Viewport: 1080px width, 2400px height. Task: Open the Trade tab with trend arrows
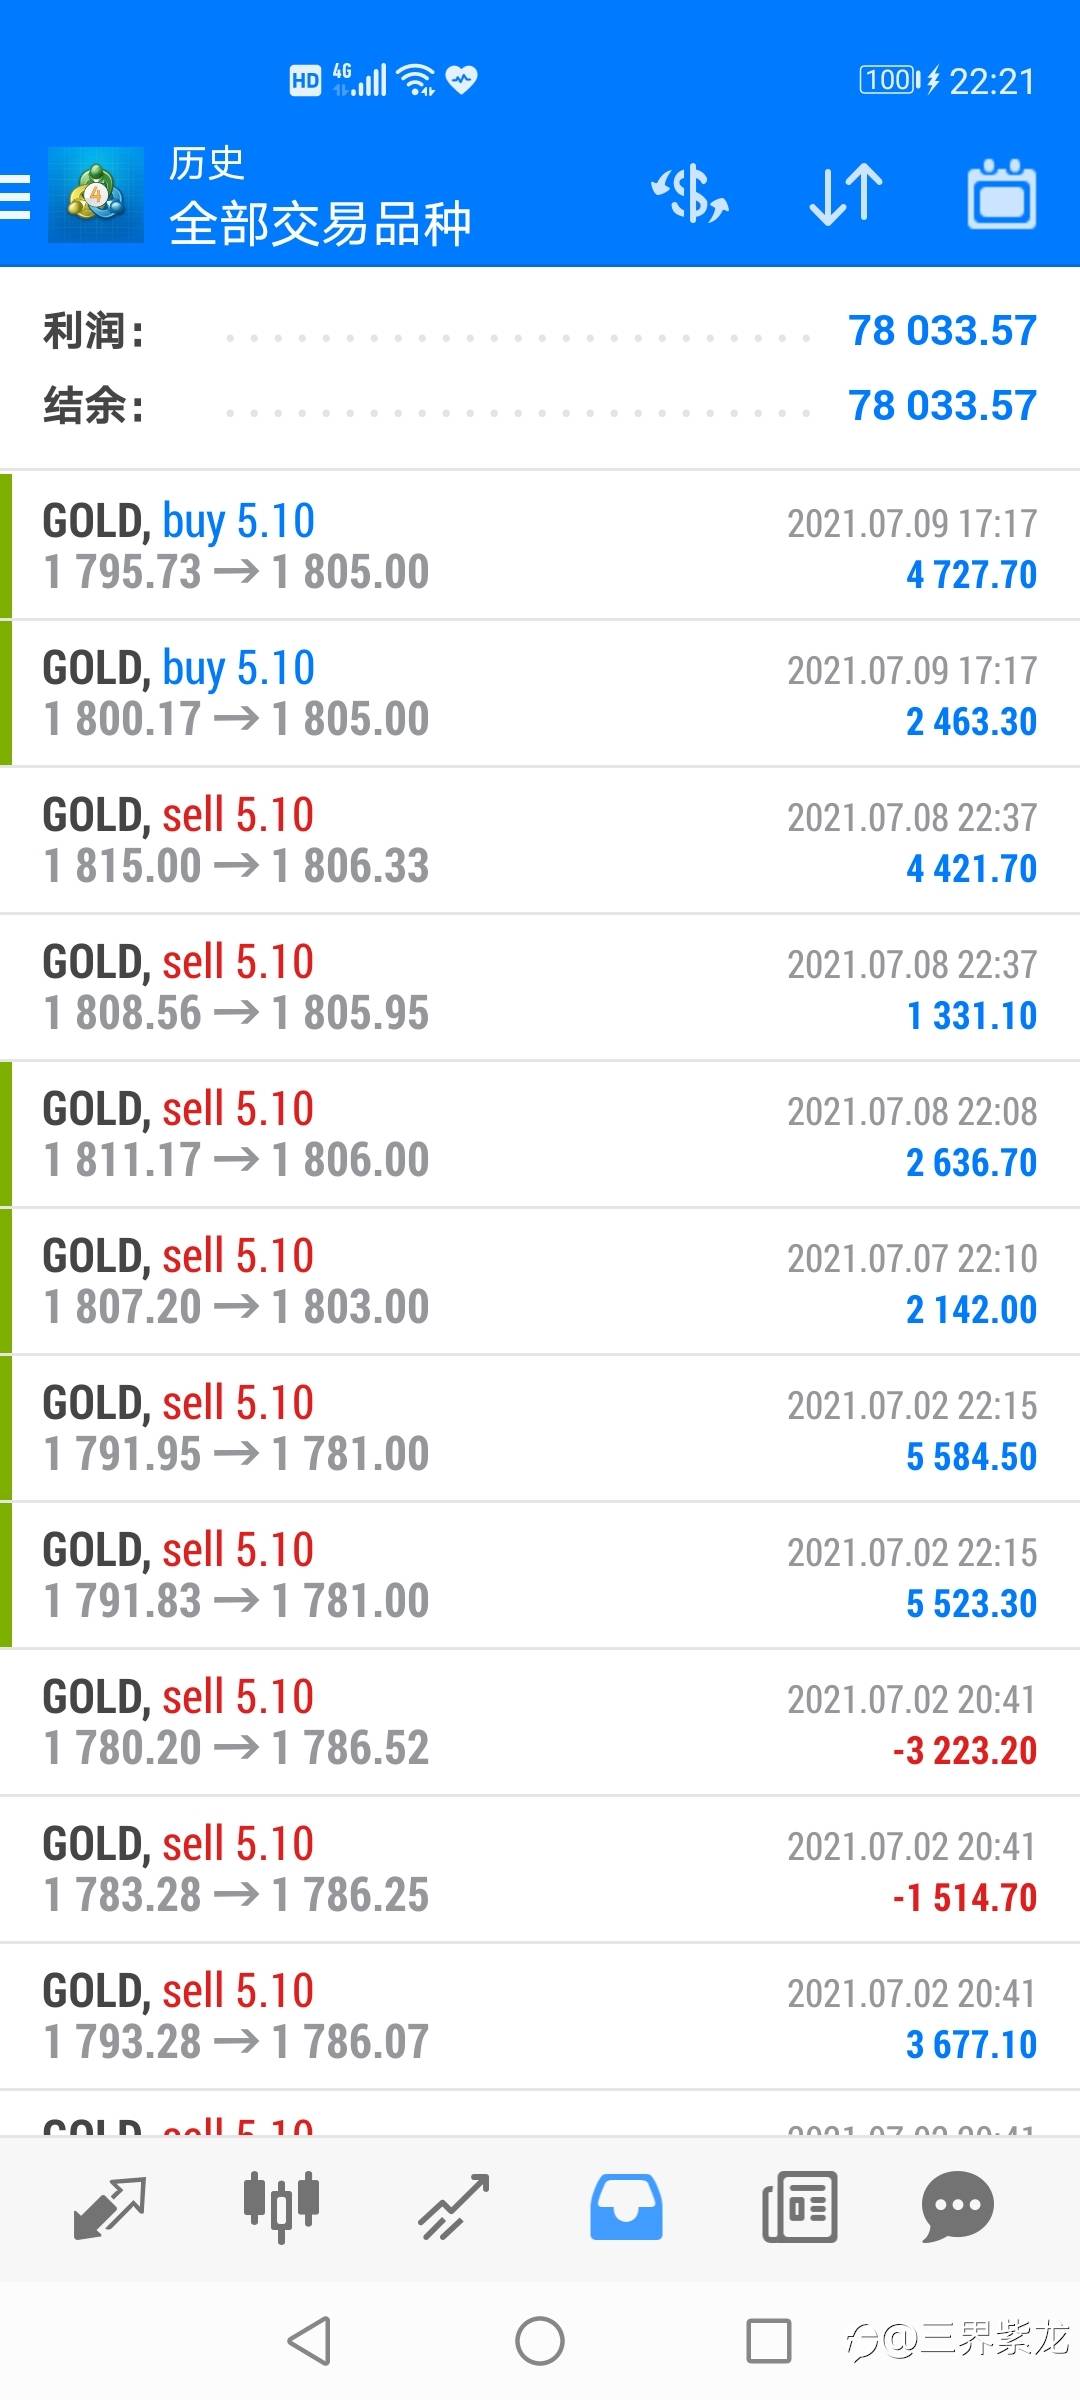[454, 2207]
